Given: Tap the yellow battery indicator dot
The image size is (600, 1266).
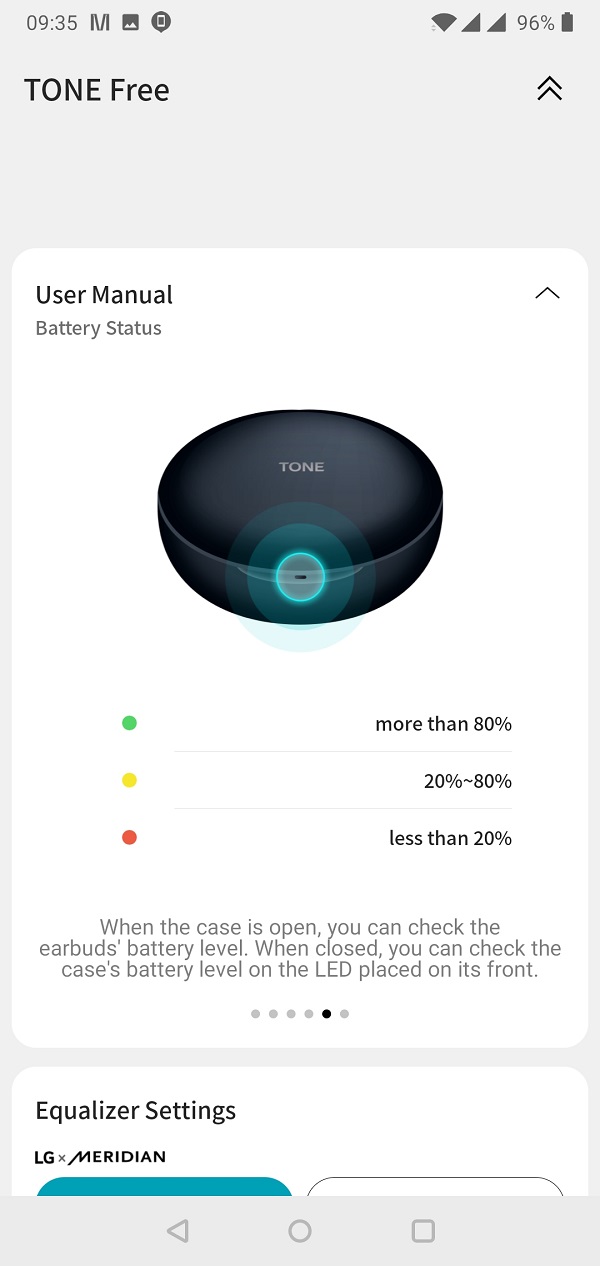Looking at the screenshot, I should 129,780.
